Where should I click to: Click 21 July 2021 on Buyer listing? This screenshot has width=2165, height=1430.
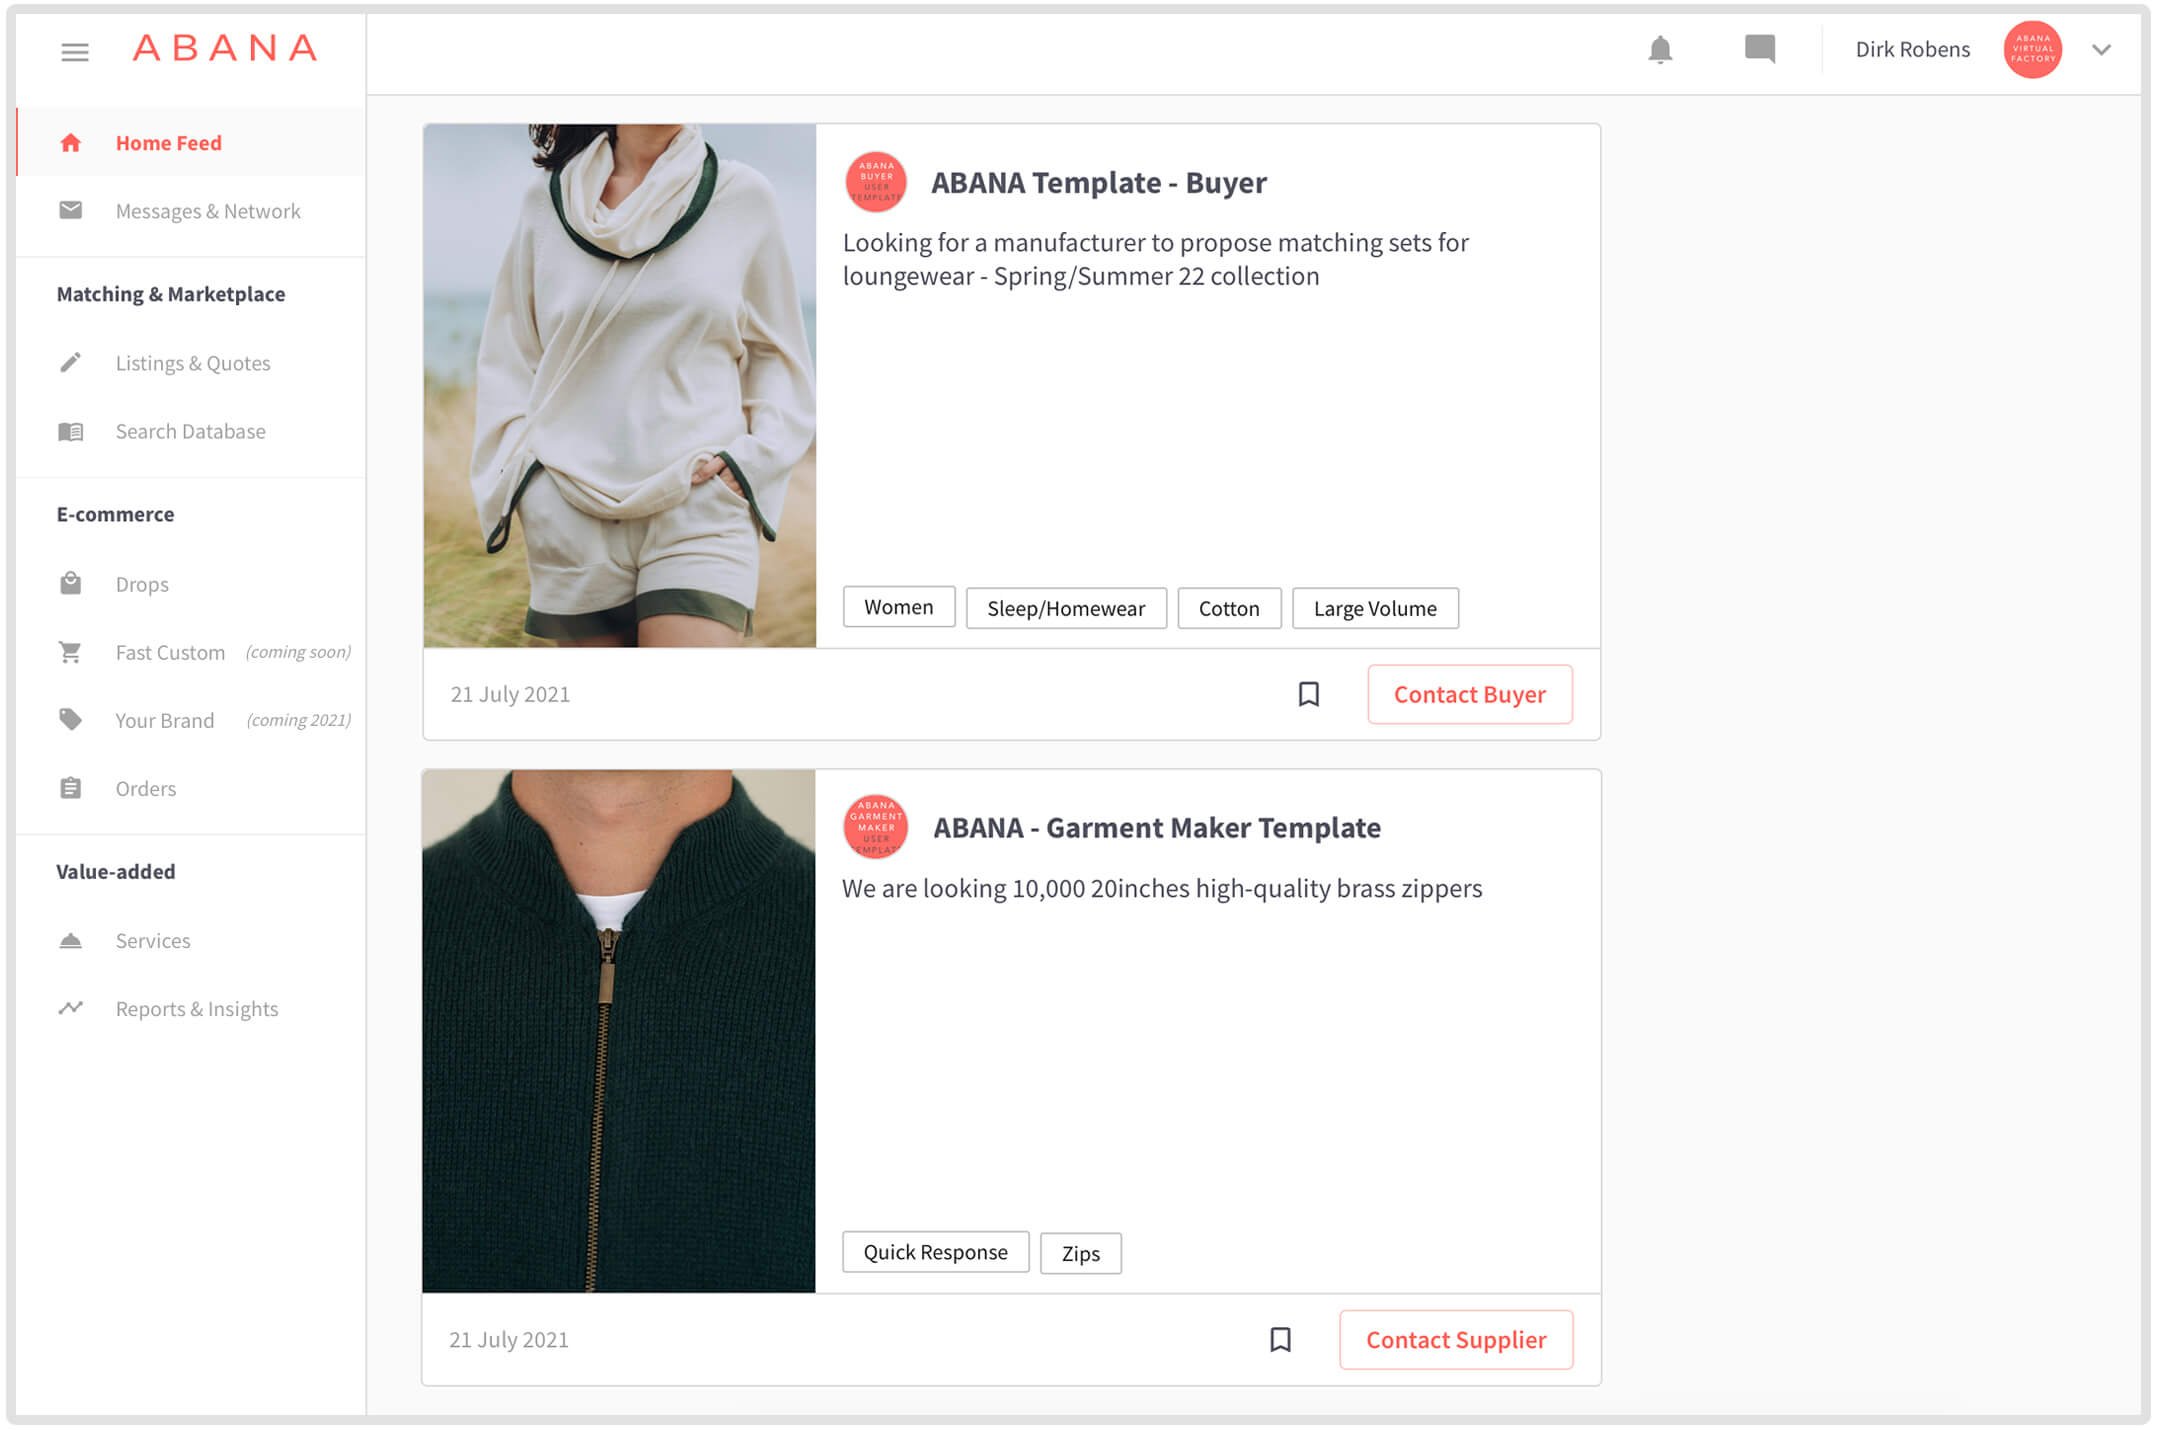pos(510,694)
